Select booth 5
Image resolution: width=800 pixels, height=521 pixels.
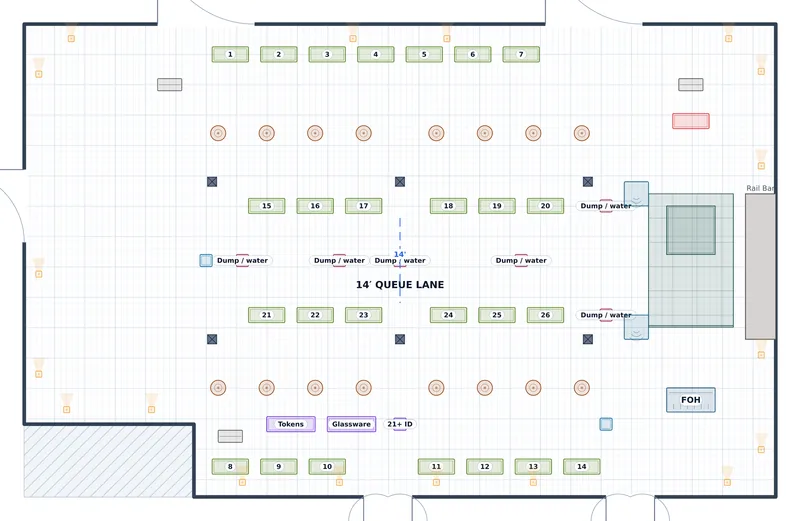click(424, 54)
